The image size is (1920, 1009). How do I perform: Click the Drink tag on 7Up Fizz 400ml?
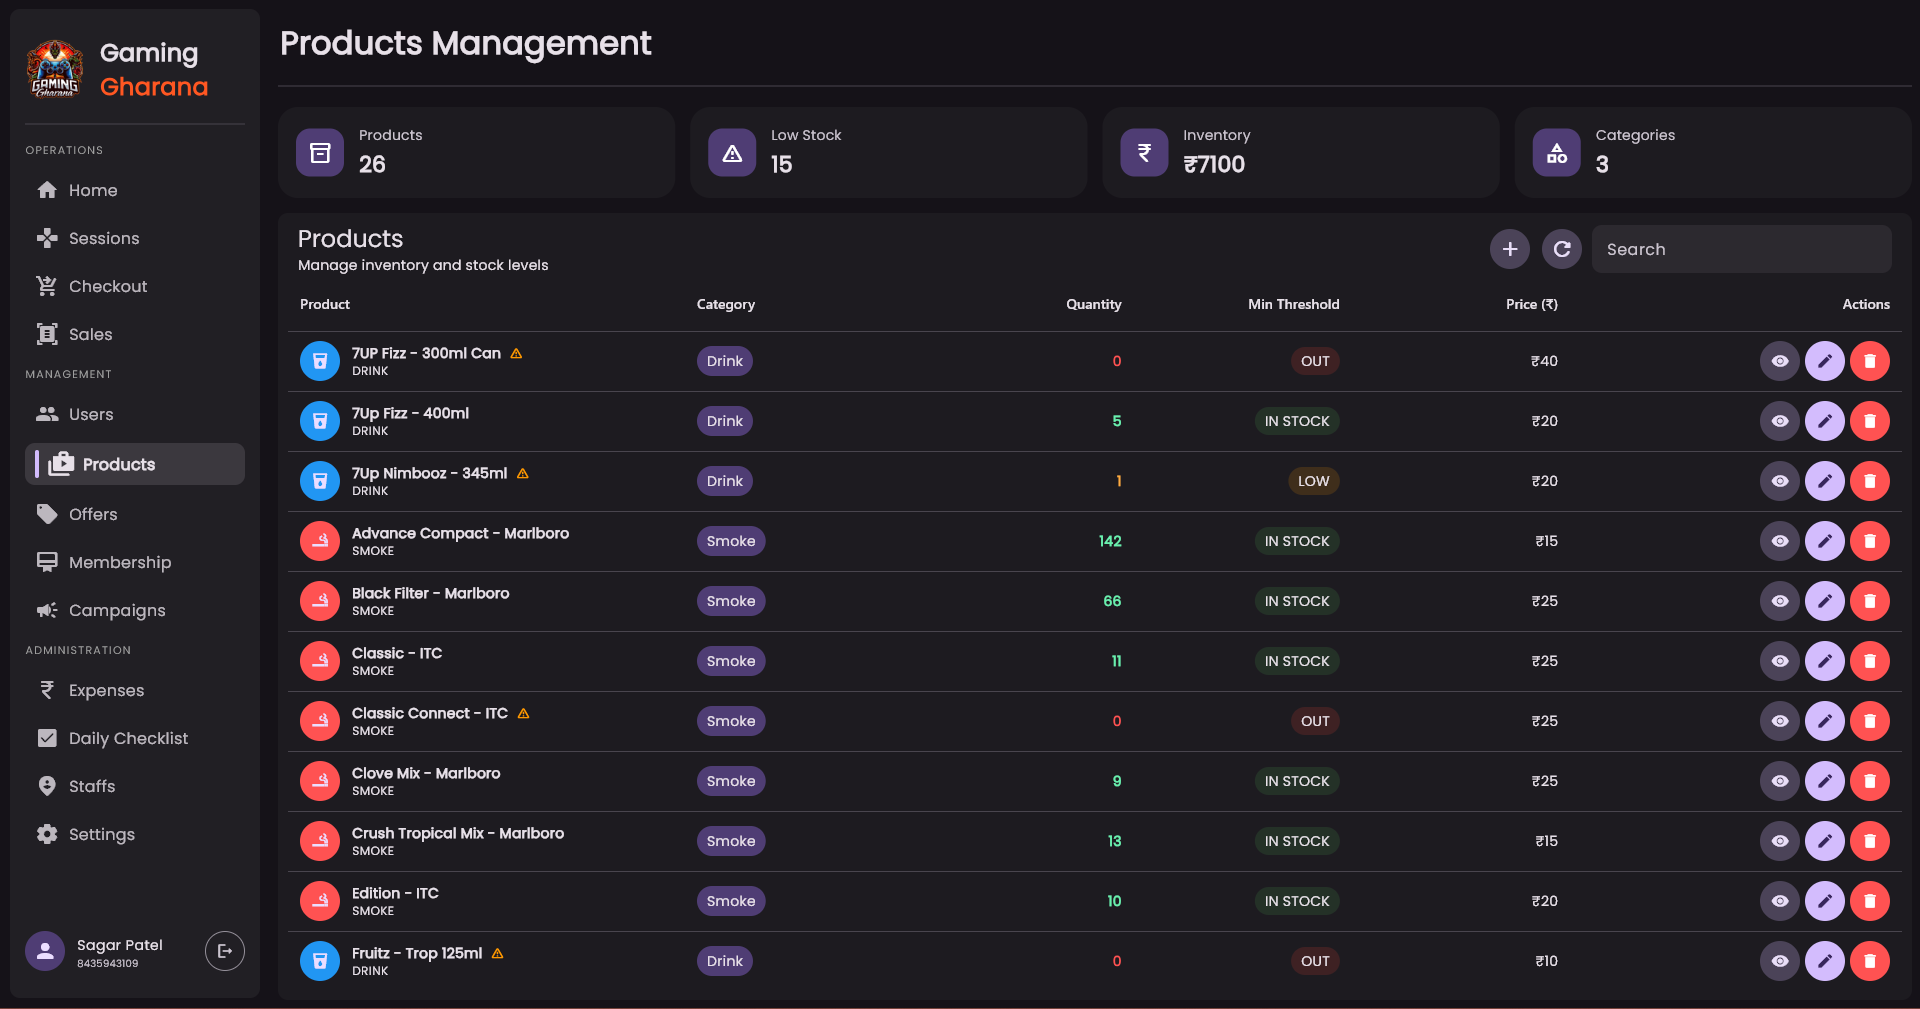coord(725,421)
